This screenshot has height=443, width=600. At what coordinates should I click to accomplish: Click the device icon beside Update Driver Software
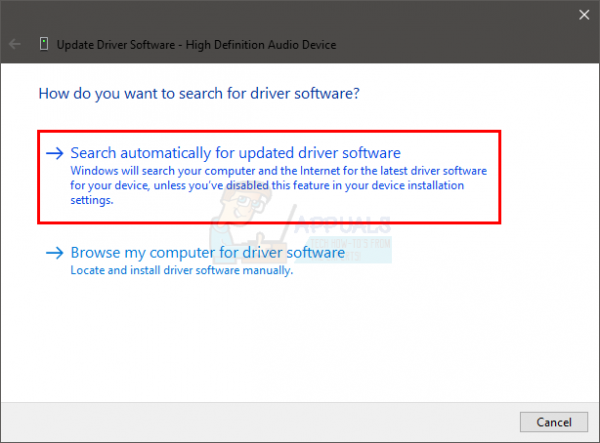coord(44,44)
